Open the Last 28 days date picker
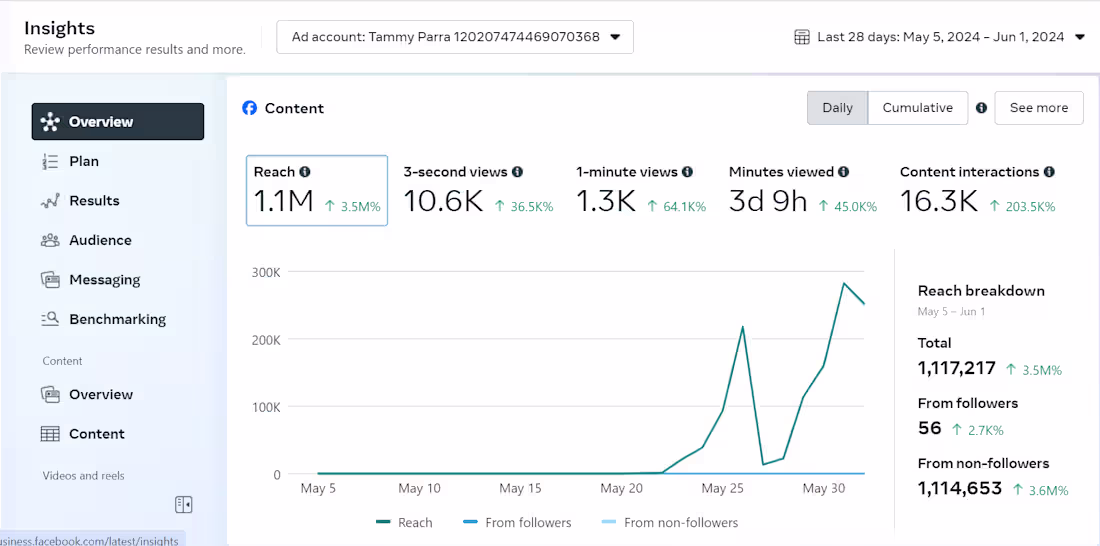 tap(939, 37)
